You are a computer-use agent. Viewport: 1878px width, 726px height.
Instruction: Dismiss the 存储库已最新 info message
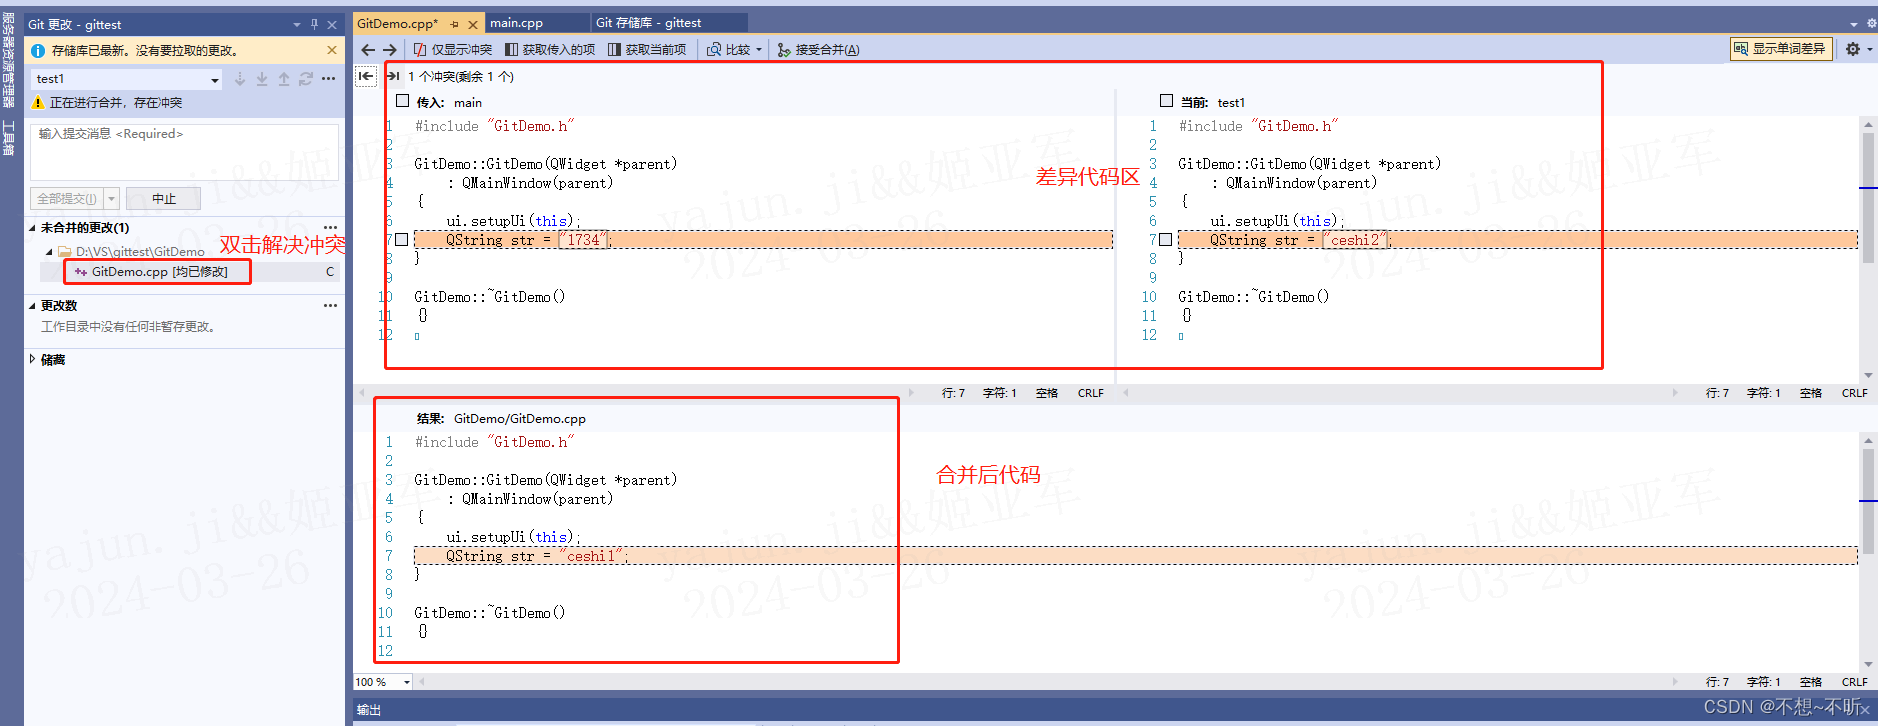332,50
